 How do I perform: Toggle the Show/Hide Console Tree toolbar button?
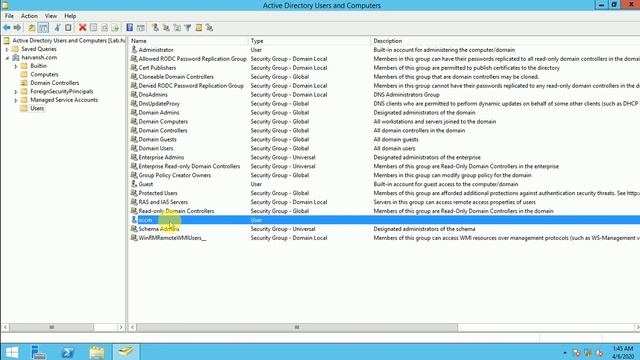click(x=43, y=28)
